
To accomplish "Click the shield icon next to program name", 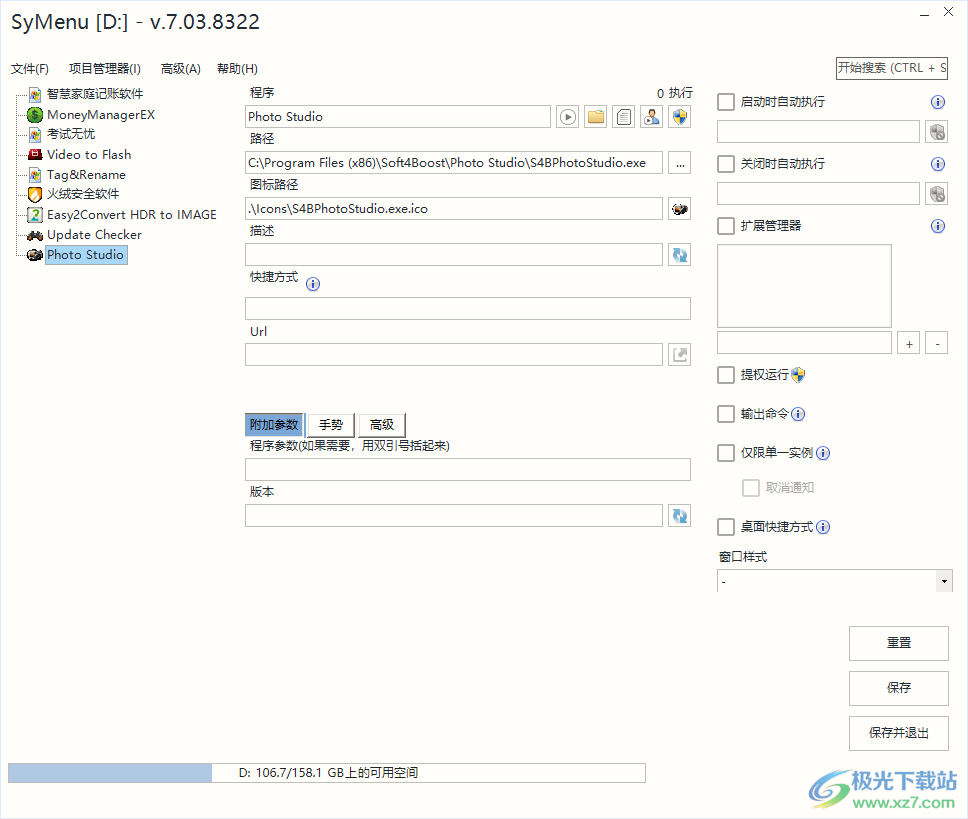I will click(x=680, y=117).
